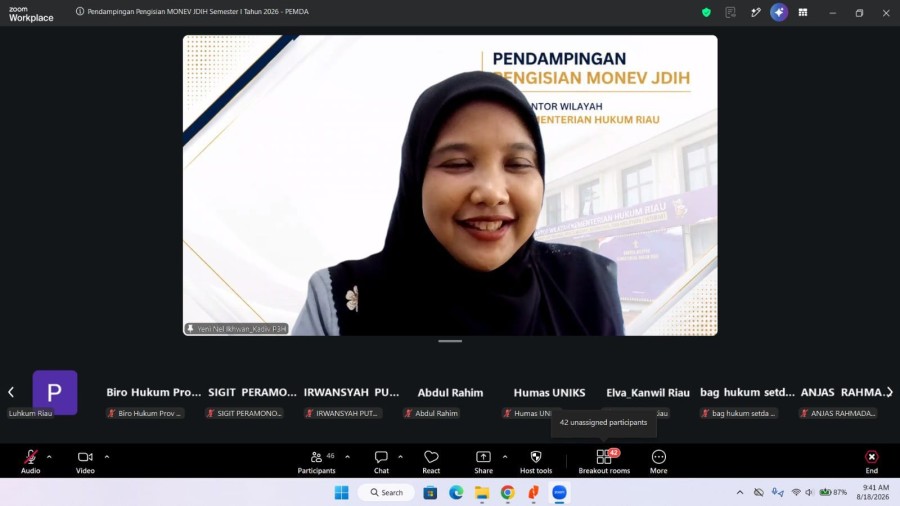Open the AI Companion sparkle icon
Screen dimensions: 900x506
(779, 13)
